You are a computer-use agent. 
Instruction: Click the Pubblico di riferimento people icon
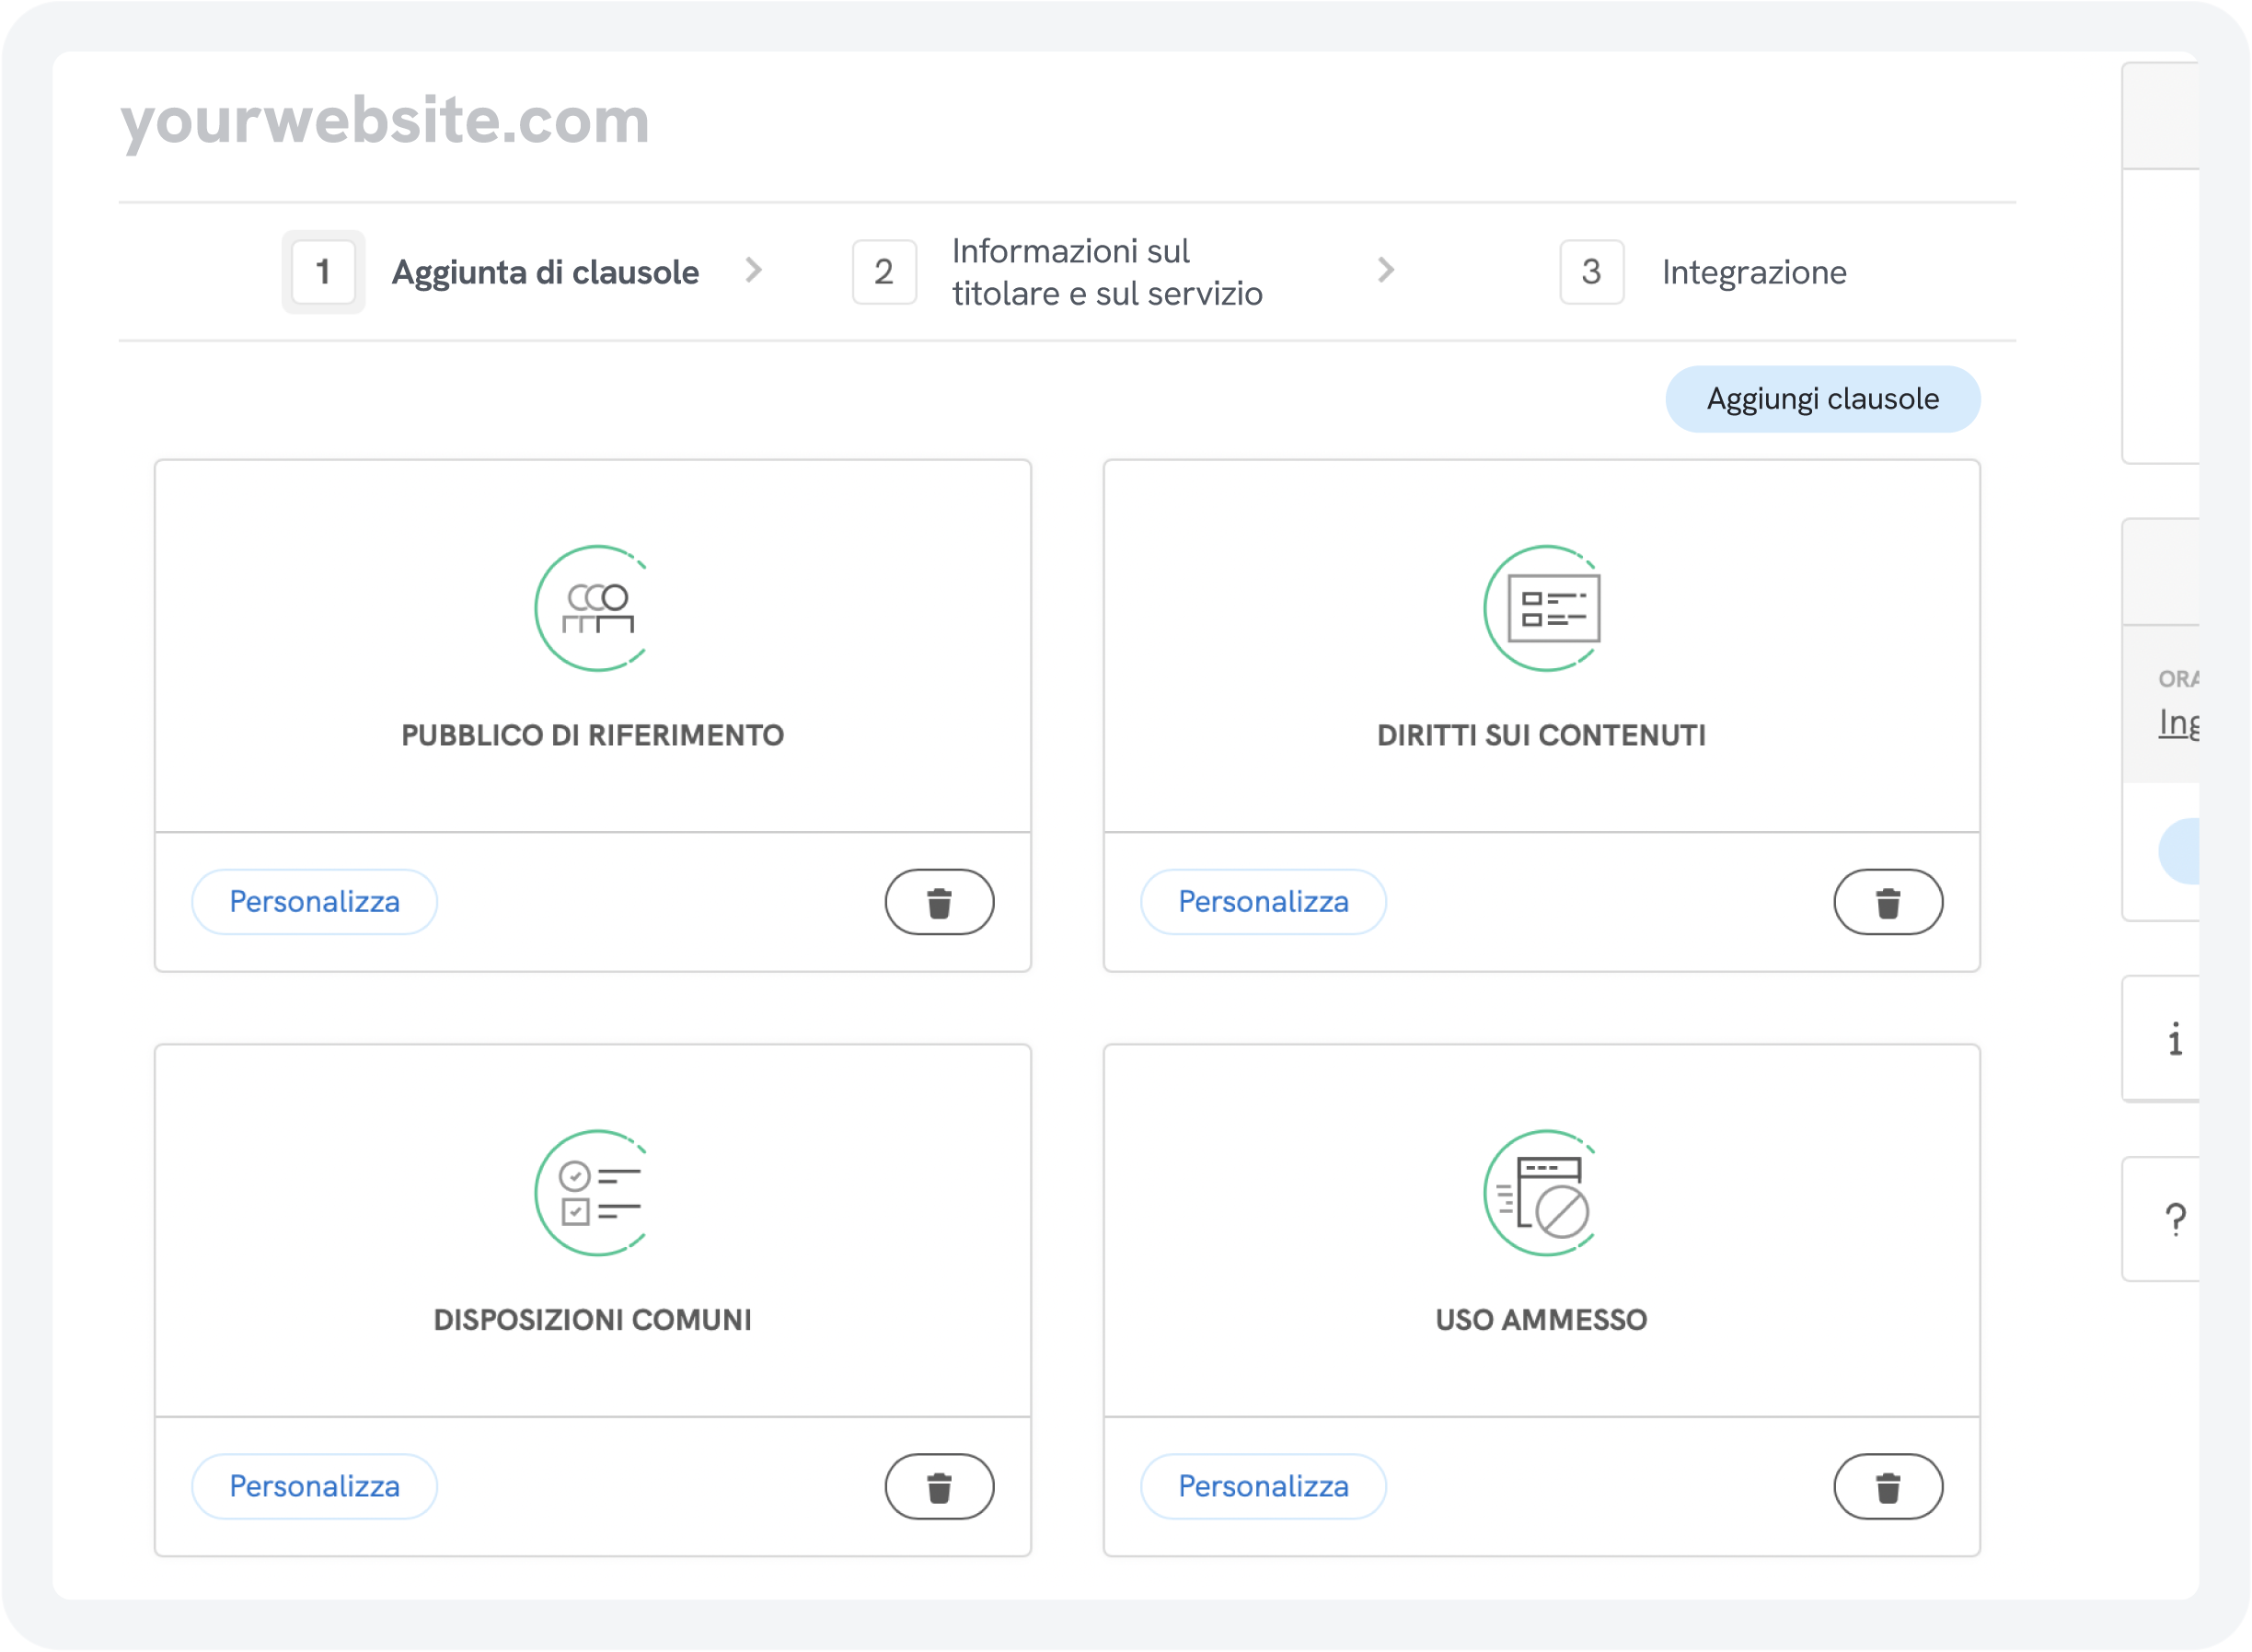pyautogui.click(x=596, y=608)
